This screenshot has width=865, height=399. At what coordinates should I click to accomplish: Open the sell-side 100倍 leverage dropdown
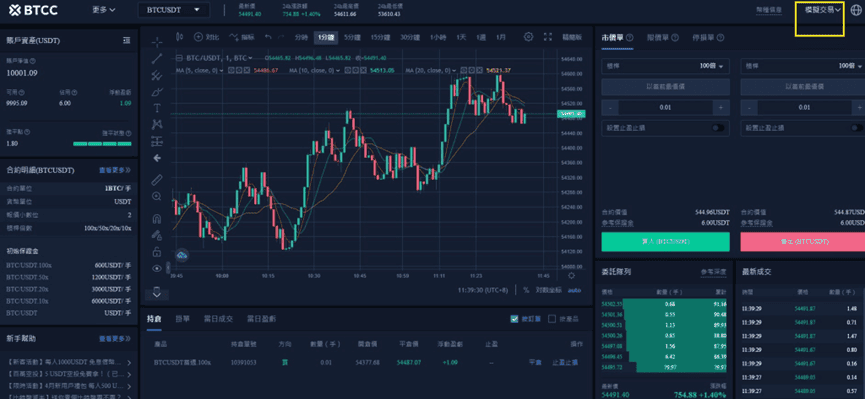pos(803,66)
